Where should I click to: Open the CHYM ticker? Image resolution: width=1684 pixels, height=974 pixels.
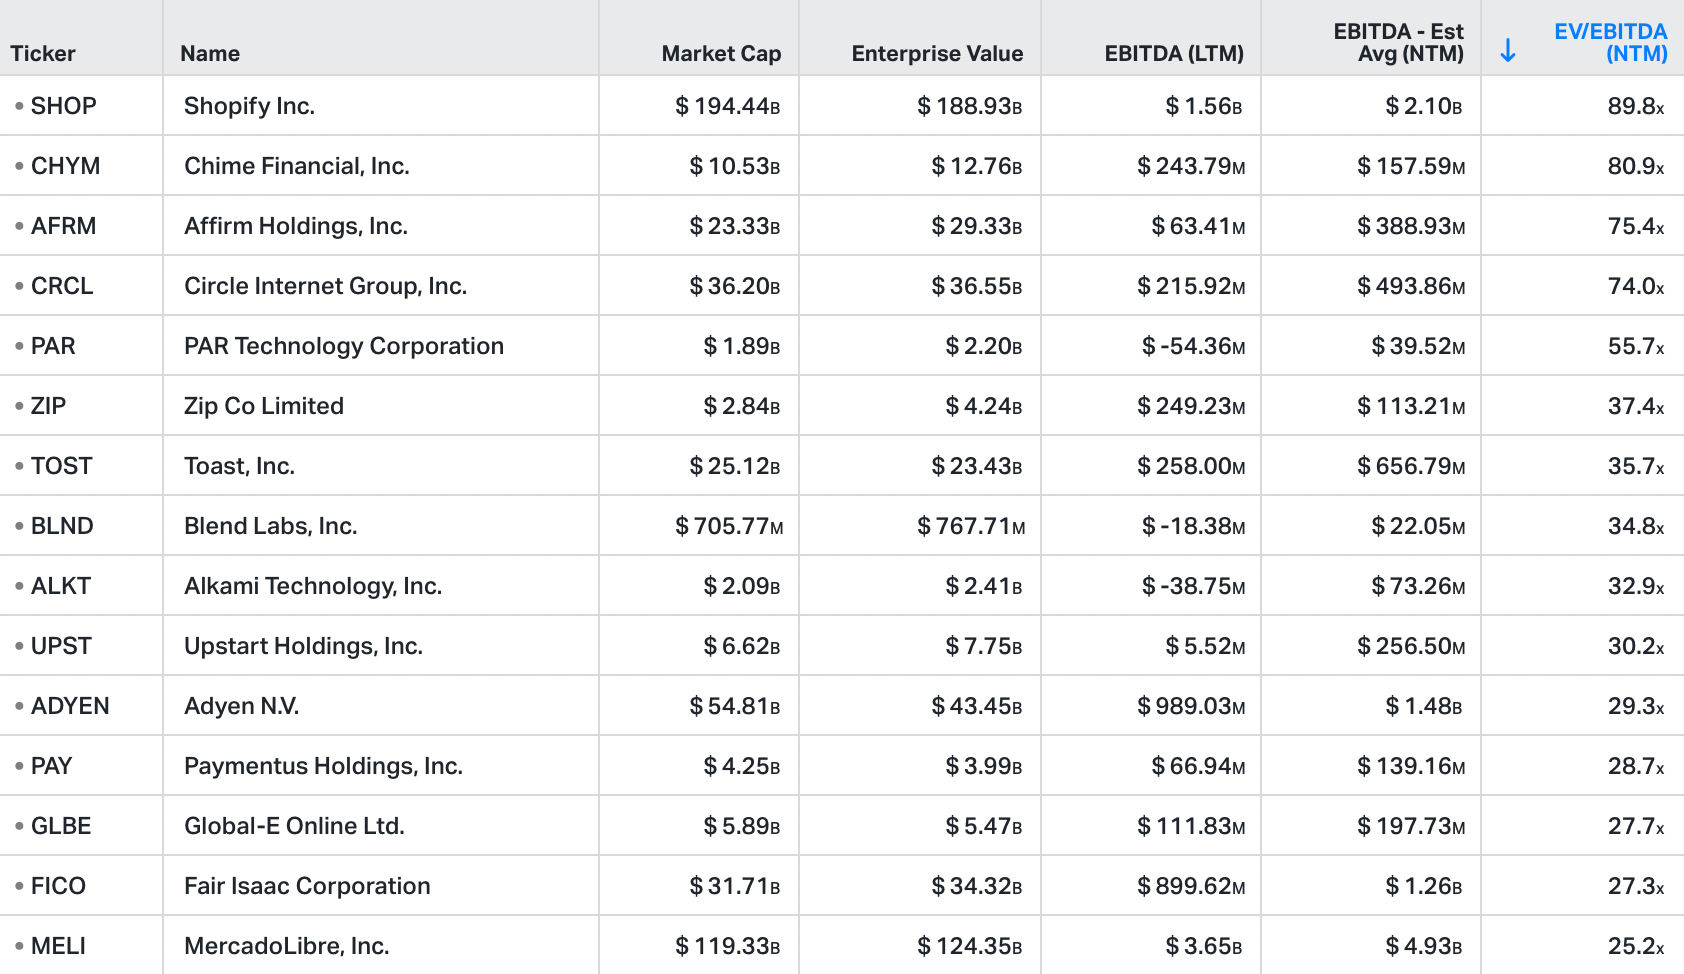click(66, 166)
